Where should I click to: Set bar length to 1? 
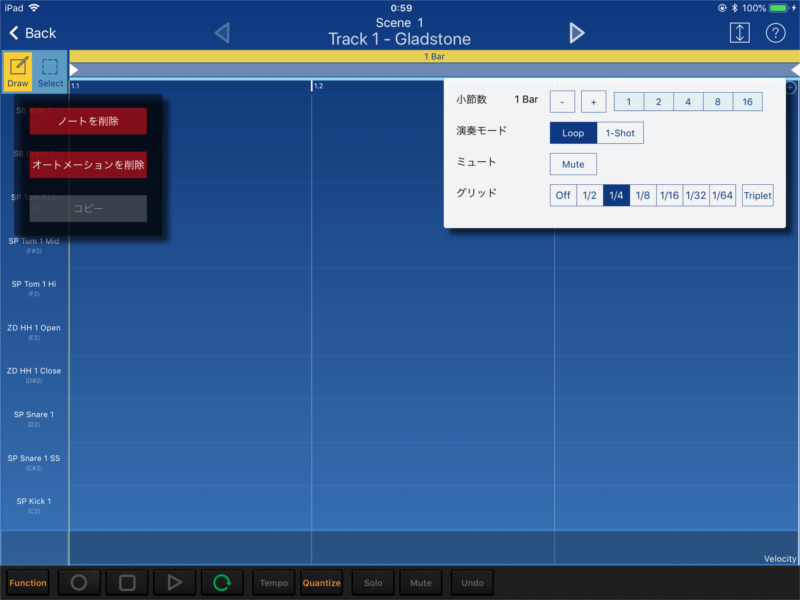pyautogui.click(x=629, y=102)
